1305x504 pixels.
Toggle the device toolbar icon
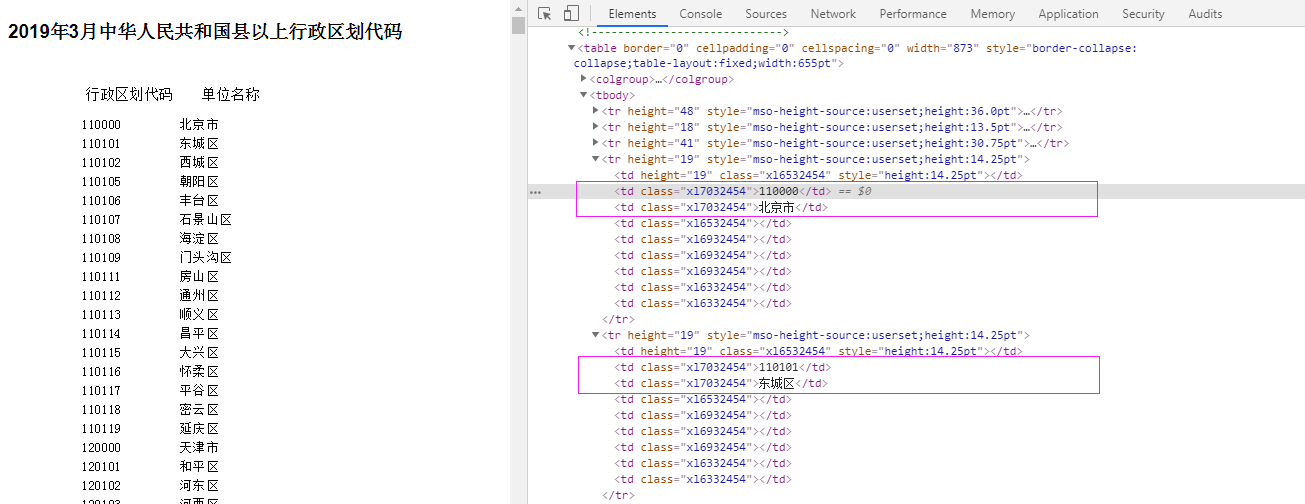click(x=571, y=14)
